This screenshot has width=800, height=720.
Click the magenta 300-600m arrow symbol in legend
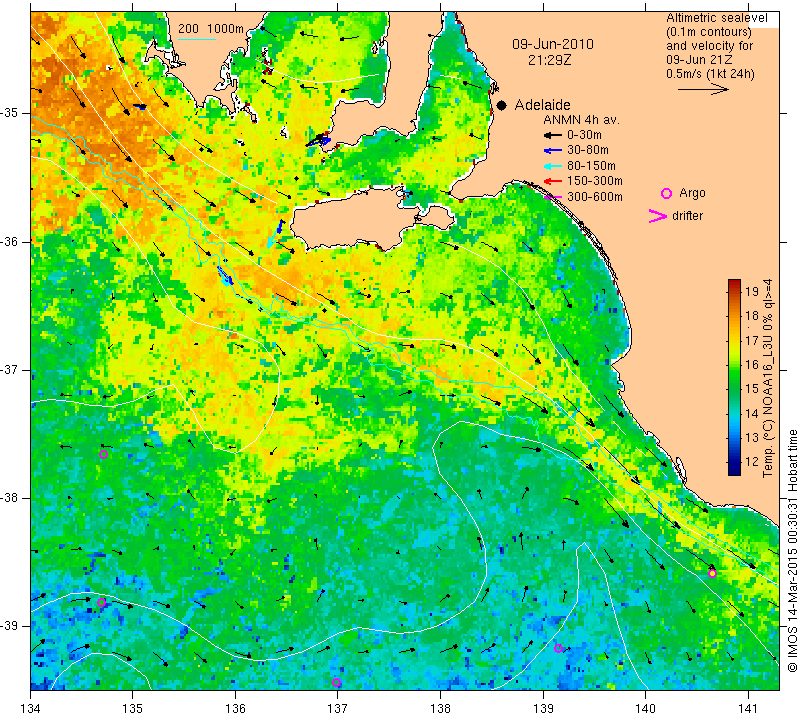[553, 196]
